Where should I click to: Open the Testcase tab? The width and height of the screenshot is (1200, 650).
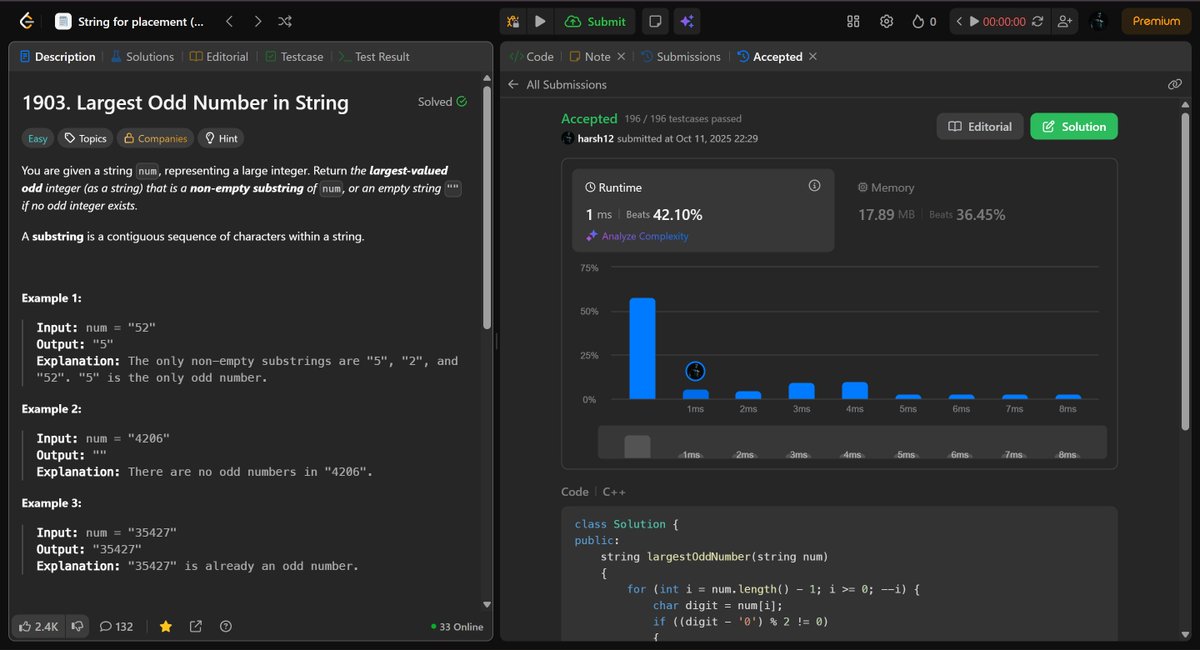293,57
